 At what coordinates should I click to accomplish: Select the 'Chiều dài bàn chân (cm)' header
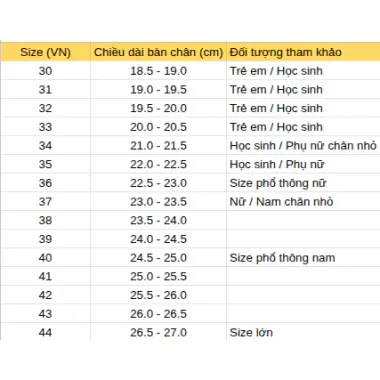point(158,52)
